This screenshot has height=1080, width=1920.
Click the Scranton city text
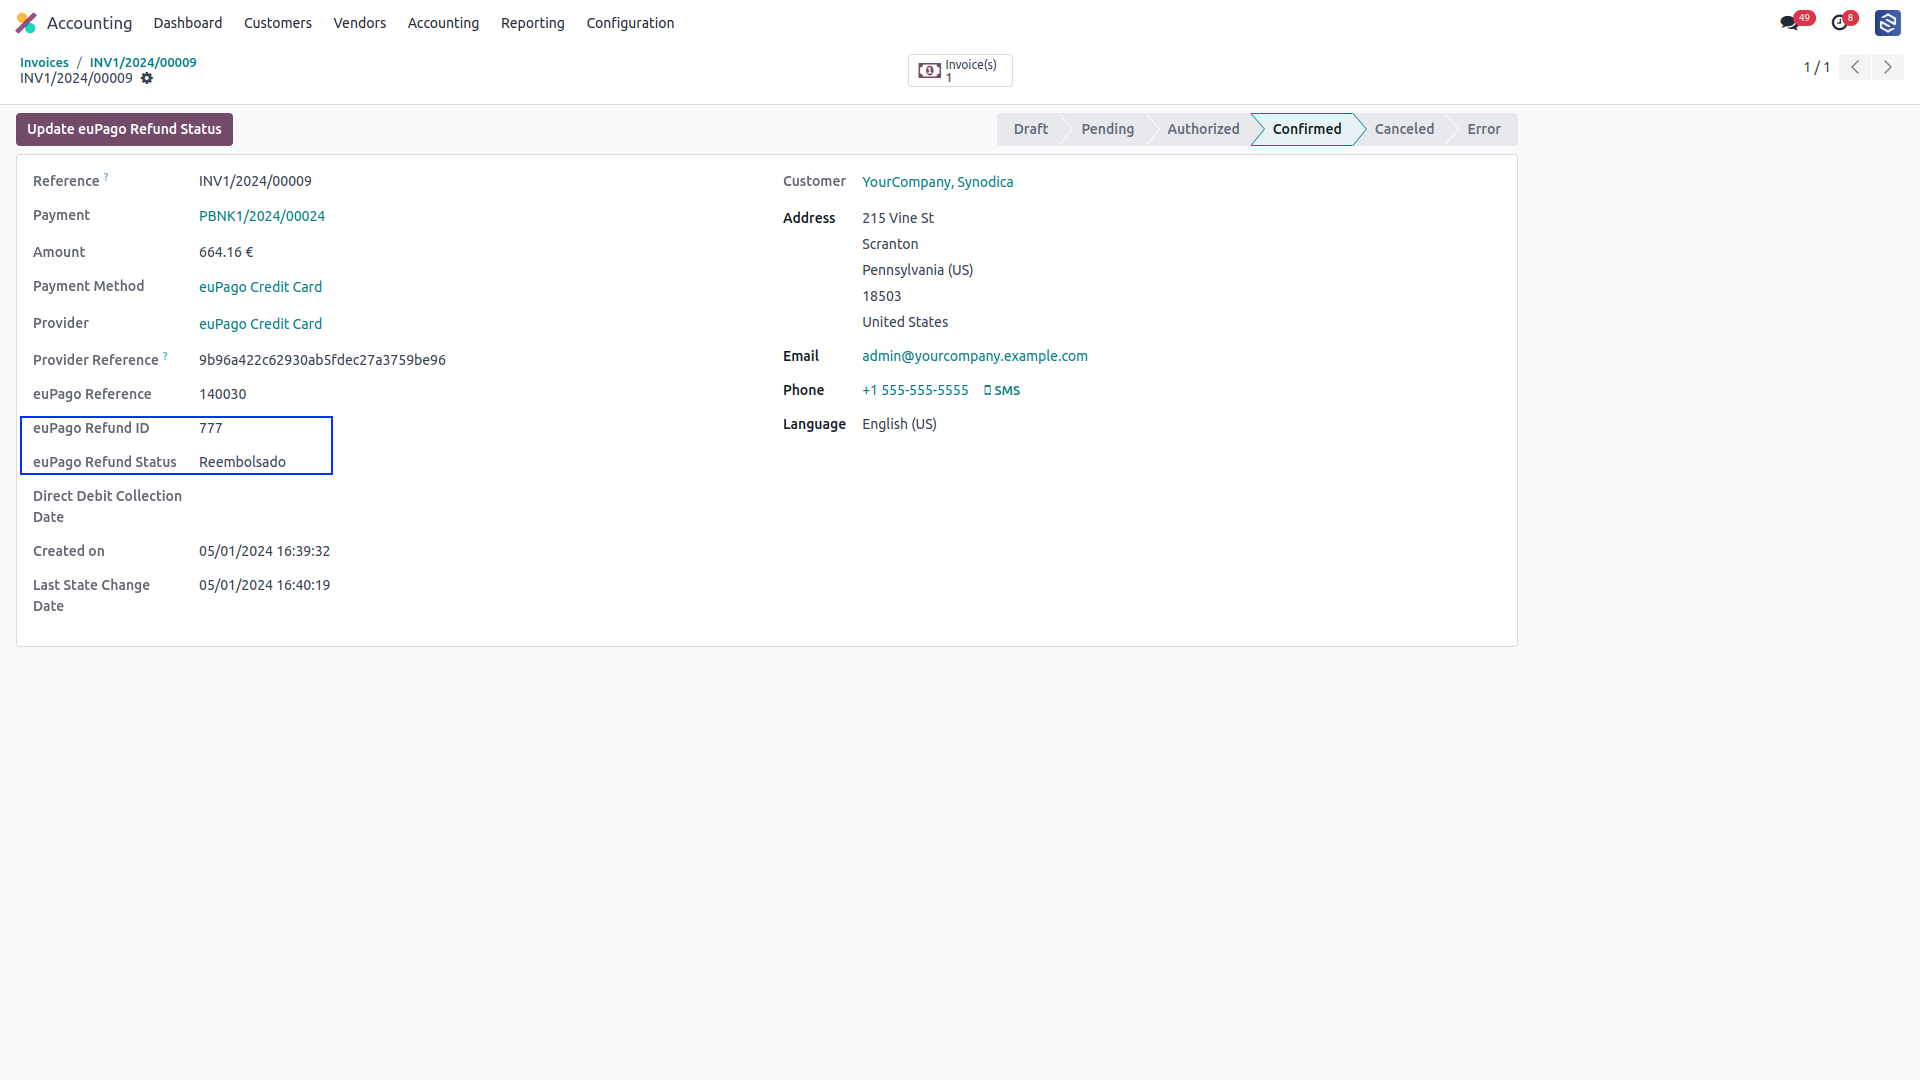click(x=890, y=244)
